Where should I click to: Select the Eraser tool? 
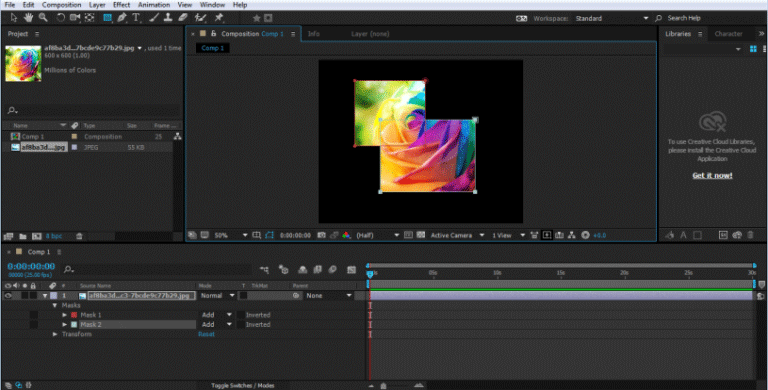click(x=183, y=18)
